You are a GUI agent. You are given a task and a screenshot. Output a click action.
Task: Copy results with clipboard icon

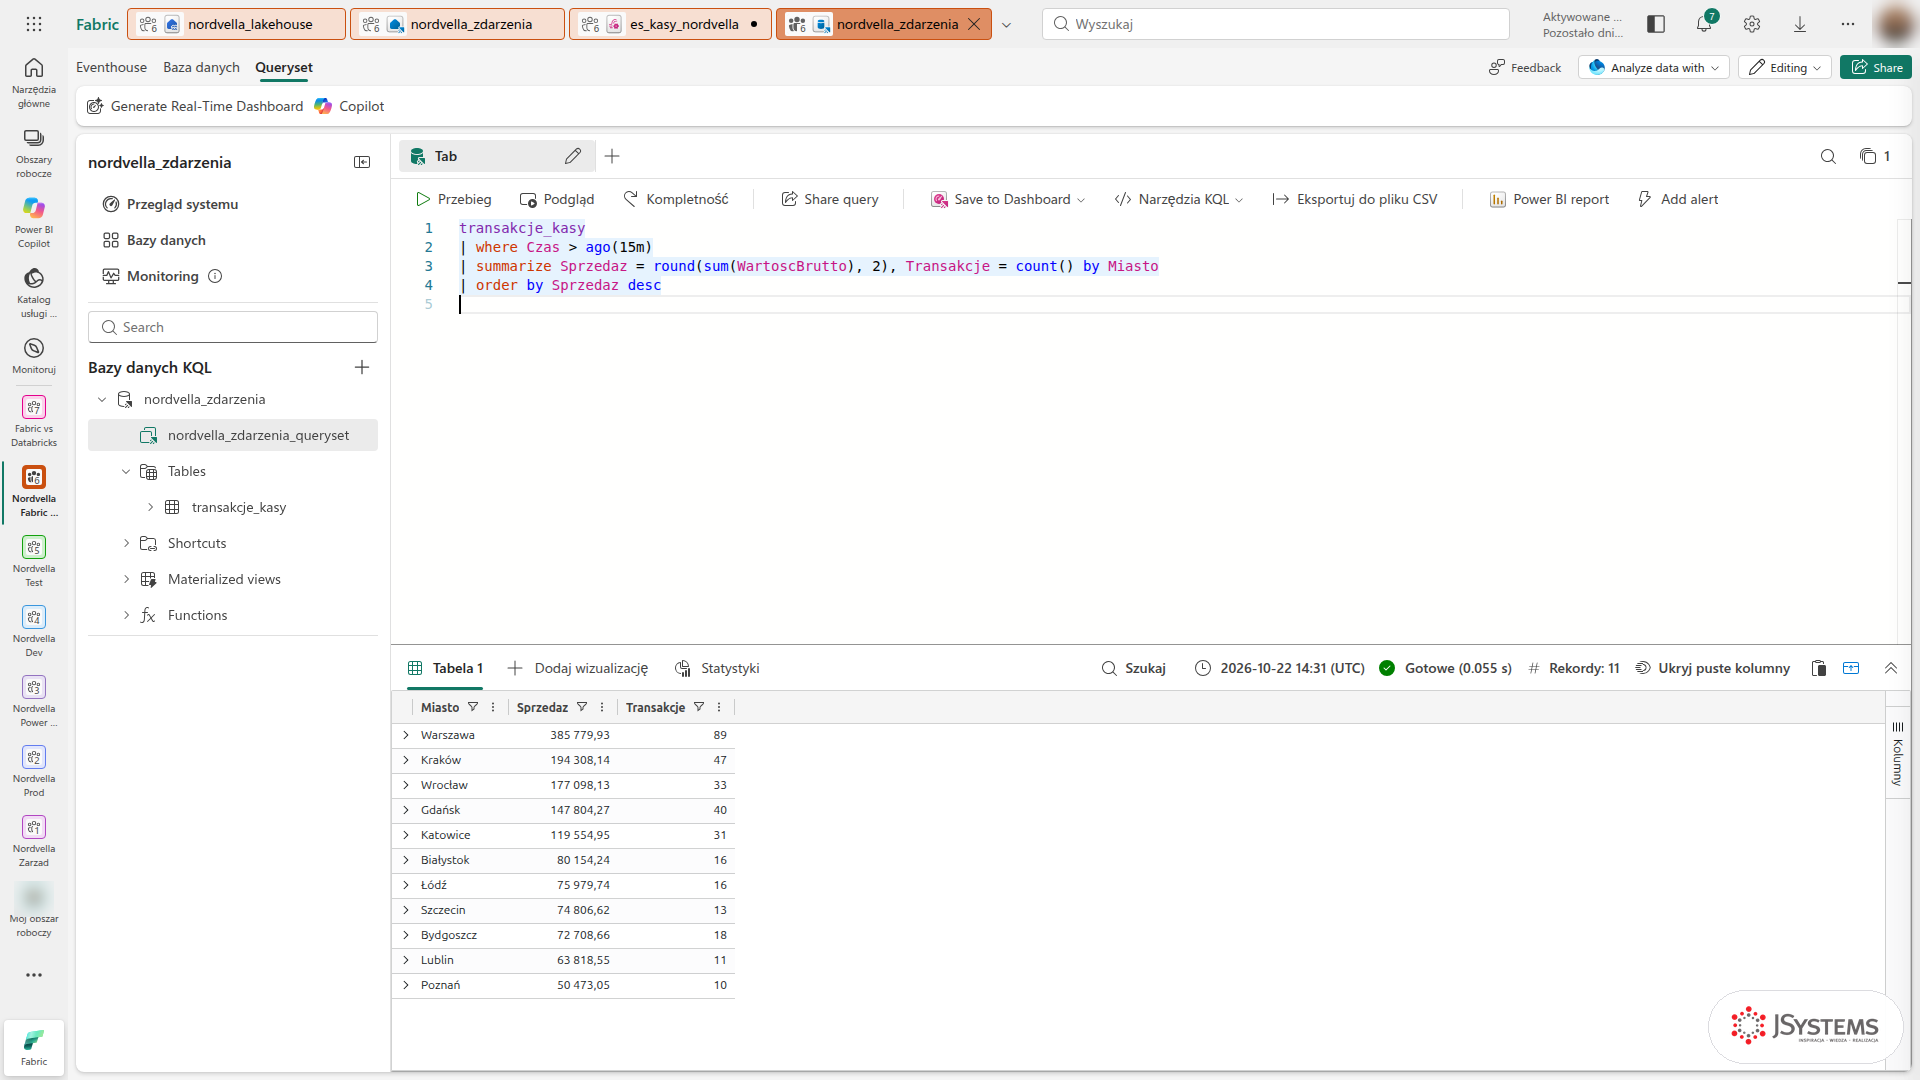[x=1819, y=668]
